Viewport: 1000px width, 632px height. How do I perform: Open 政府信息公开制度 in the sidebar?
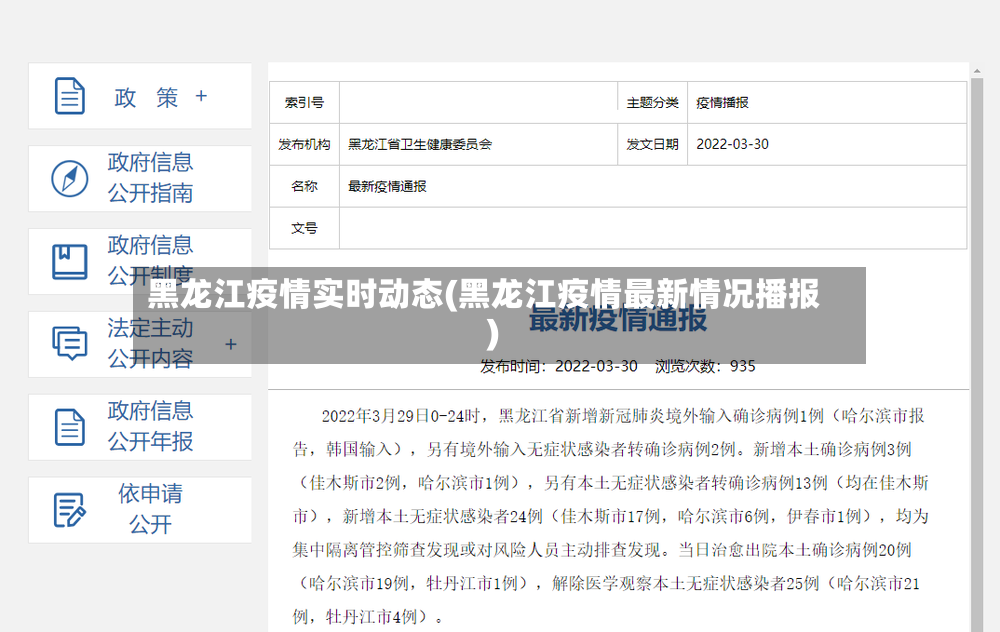[140, 261]
